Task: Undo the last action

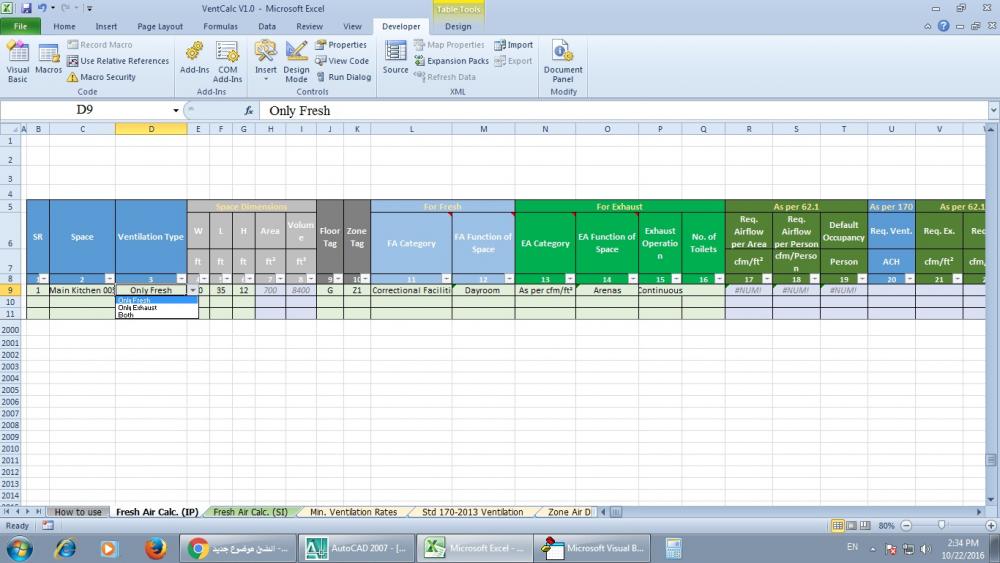Action: pos(42,8)
